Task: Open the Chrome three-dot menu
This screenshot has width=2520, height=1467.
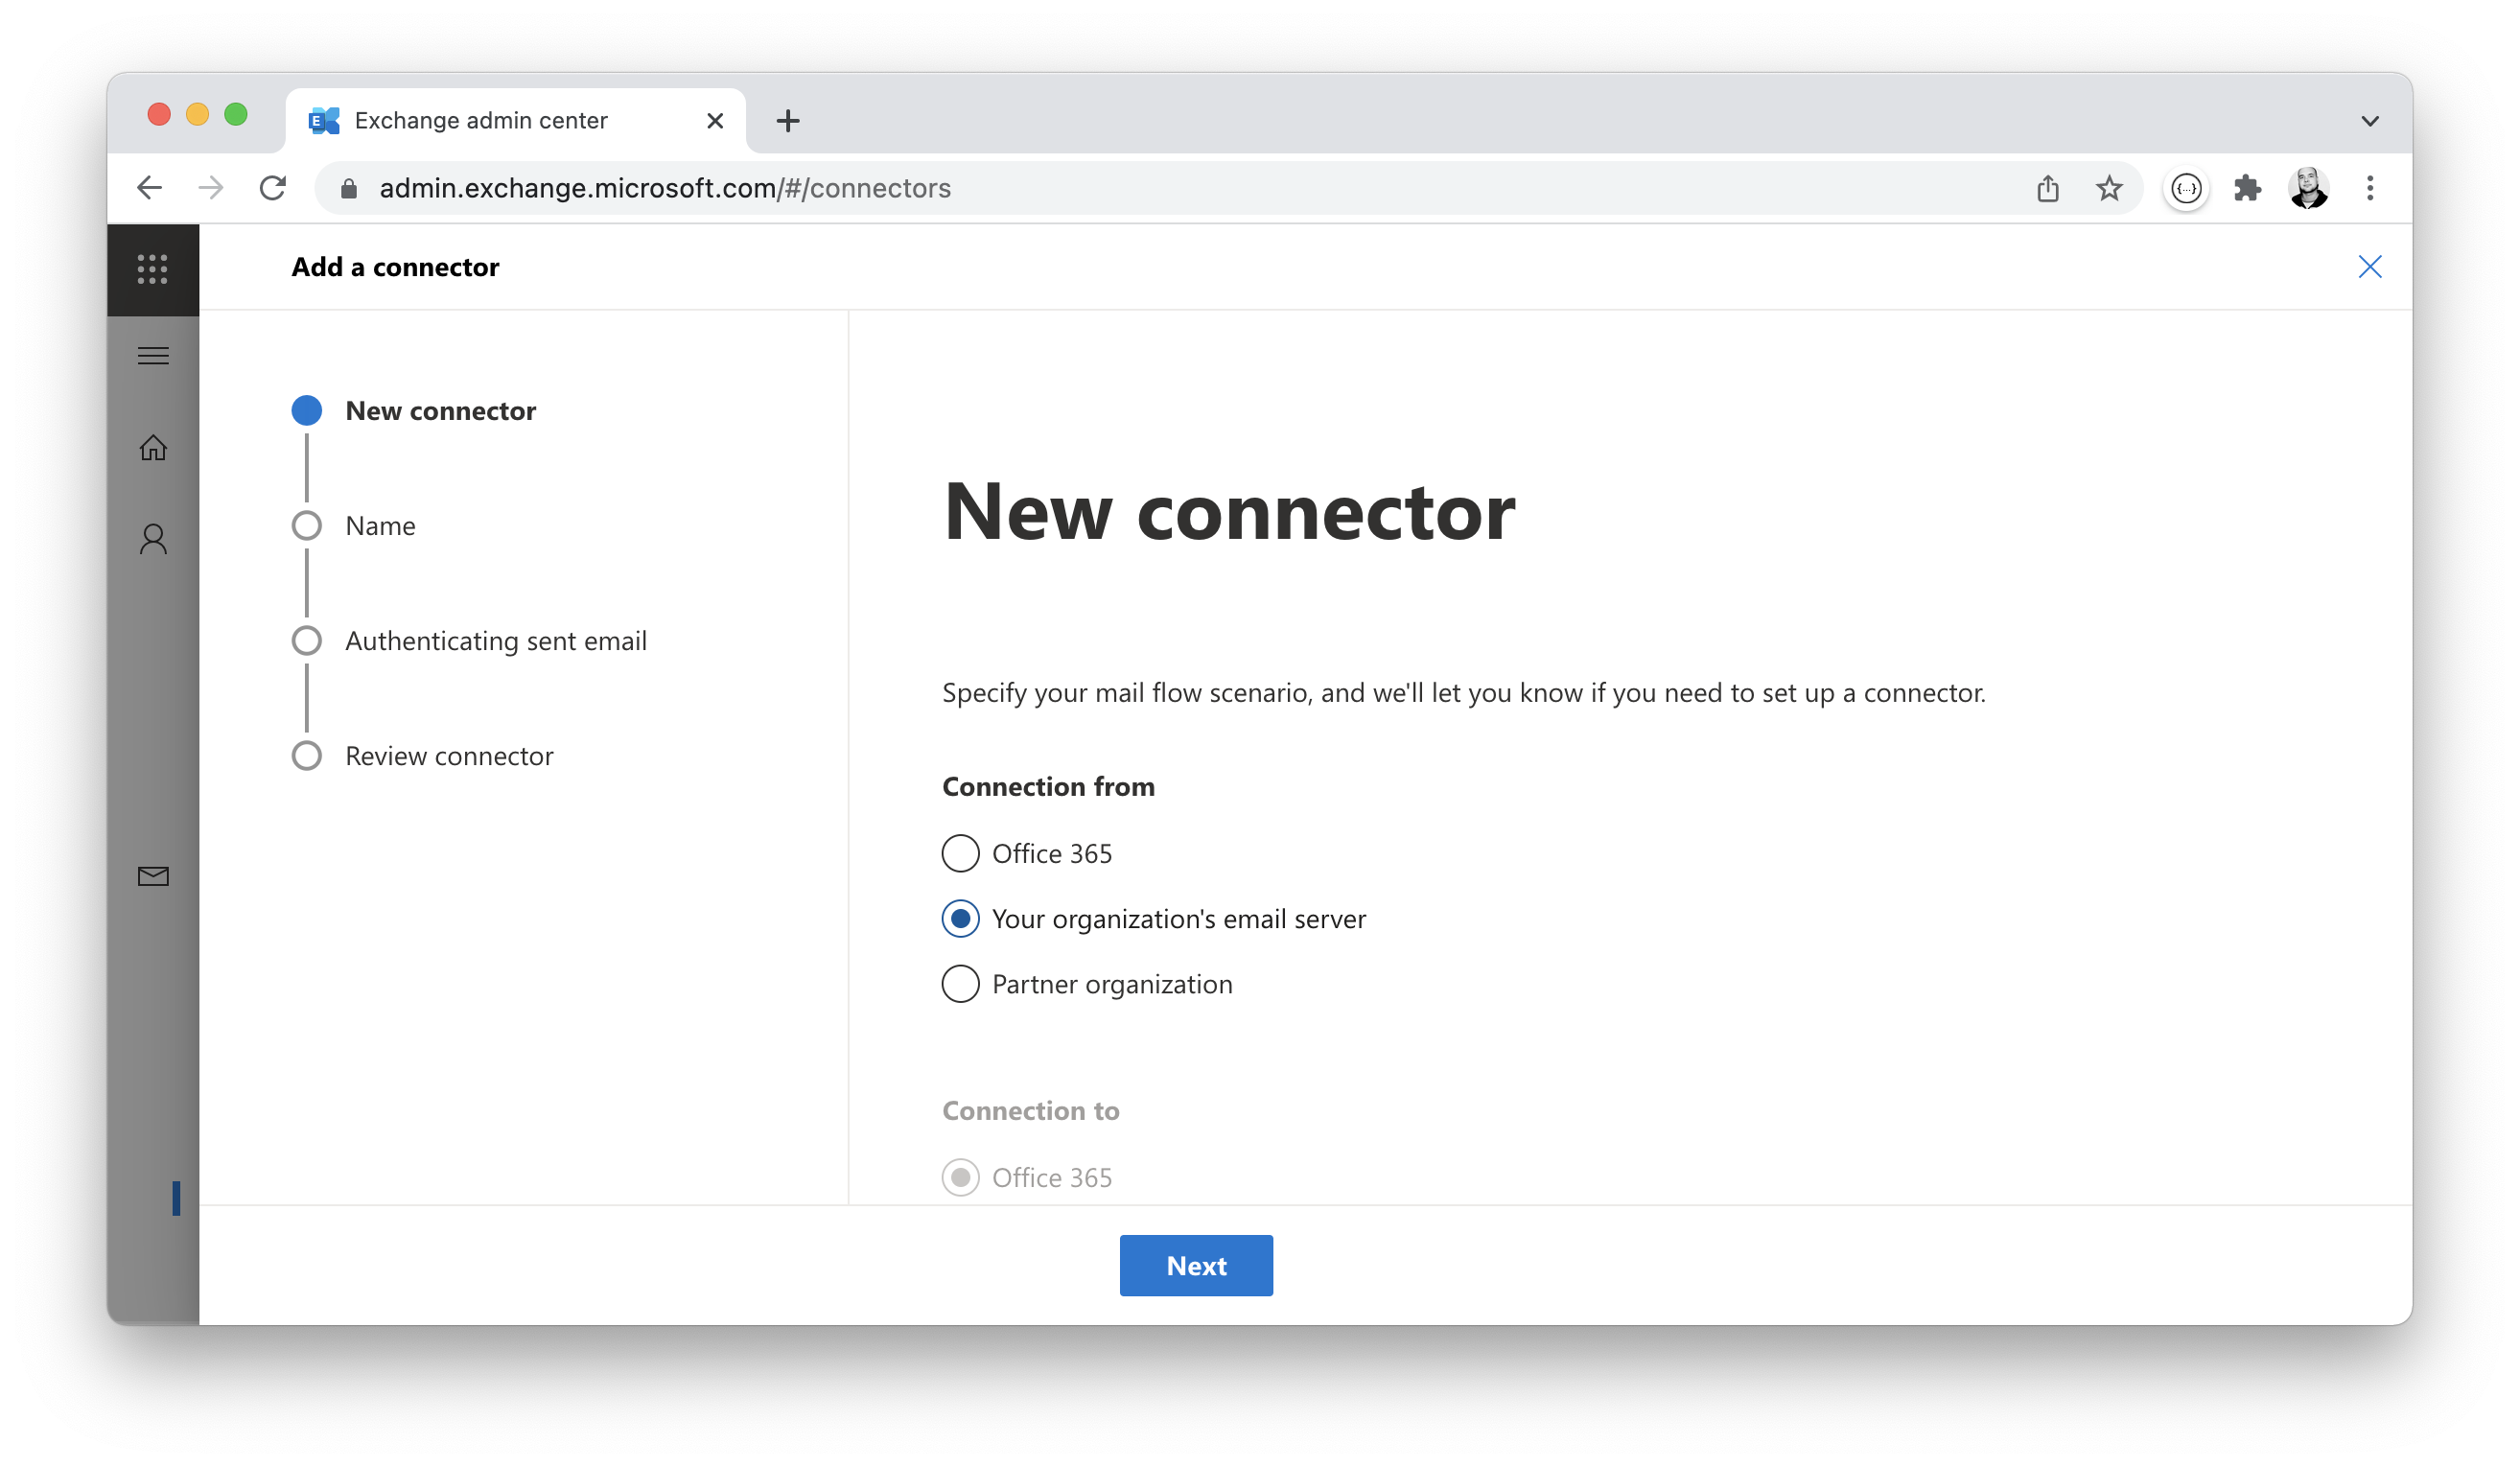Action: [x=2369, y=188]
